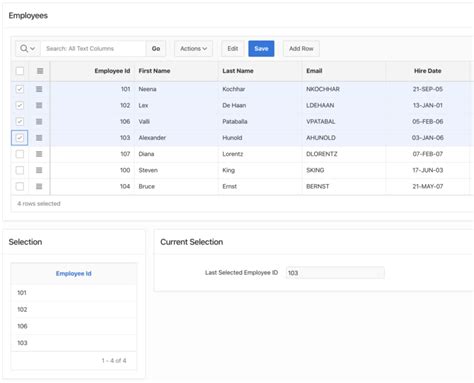This screenshot has width=474, height=383.
Task: Open row actions menu for Steven King
Action: click(x=39, y=170)
